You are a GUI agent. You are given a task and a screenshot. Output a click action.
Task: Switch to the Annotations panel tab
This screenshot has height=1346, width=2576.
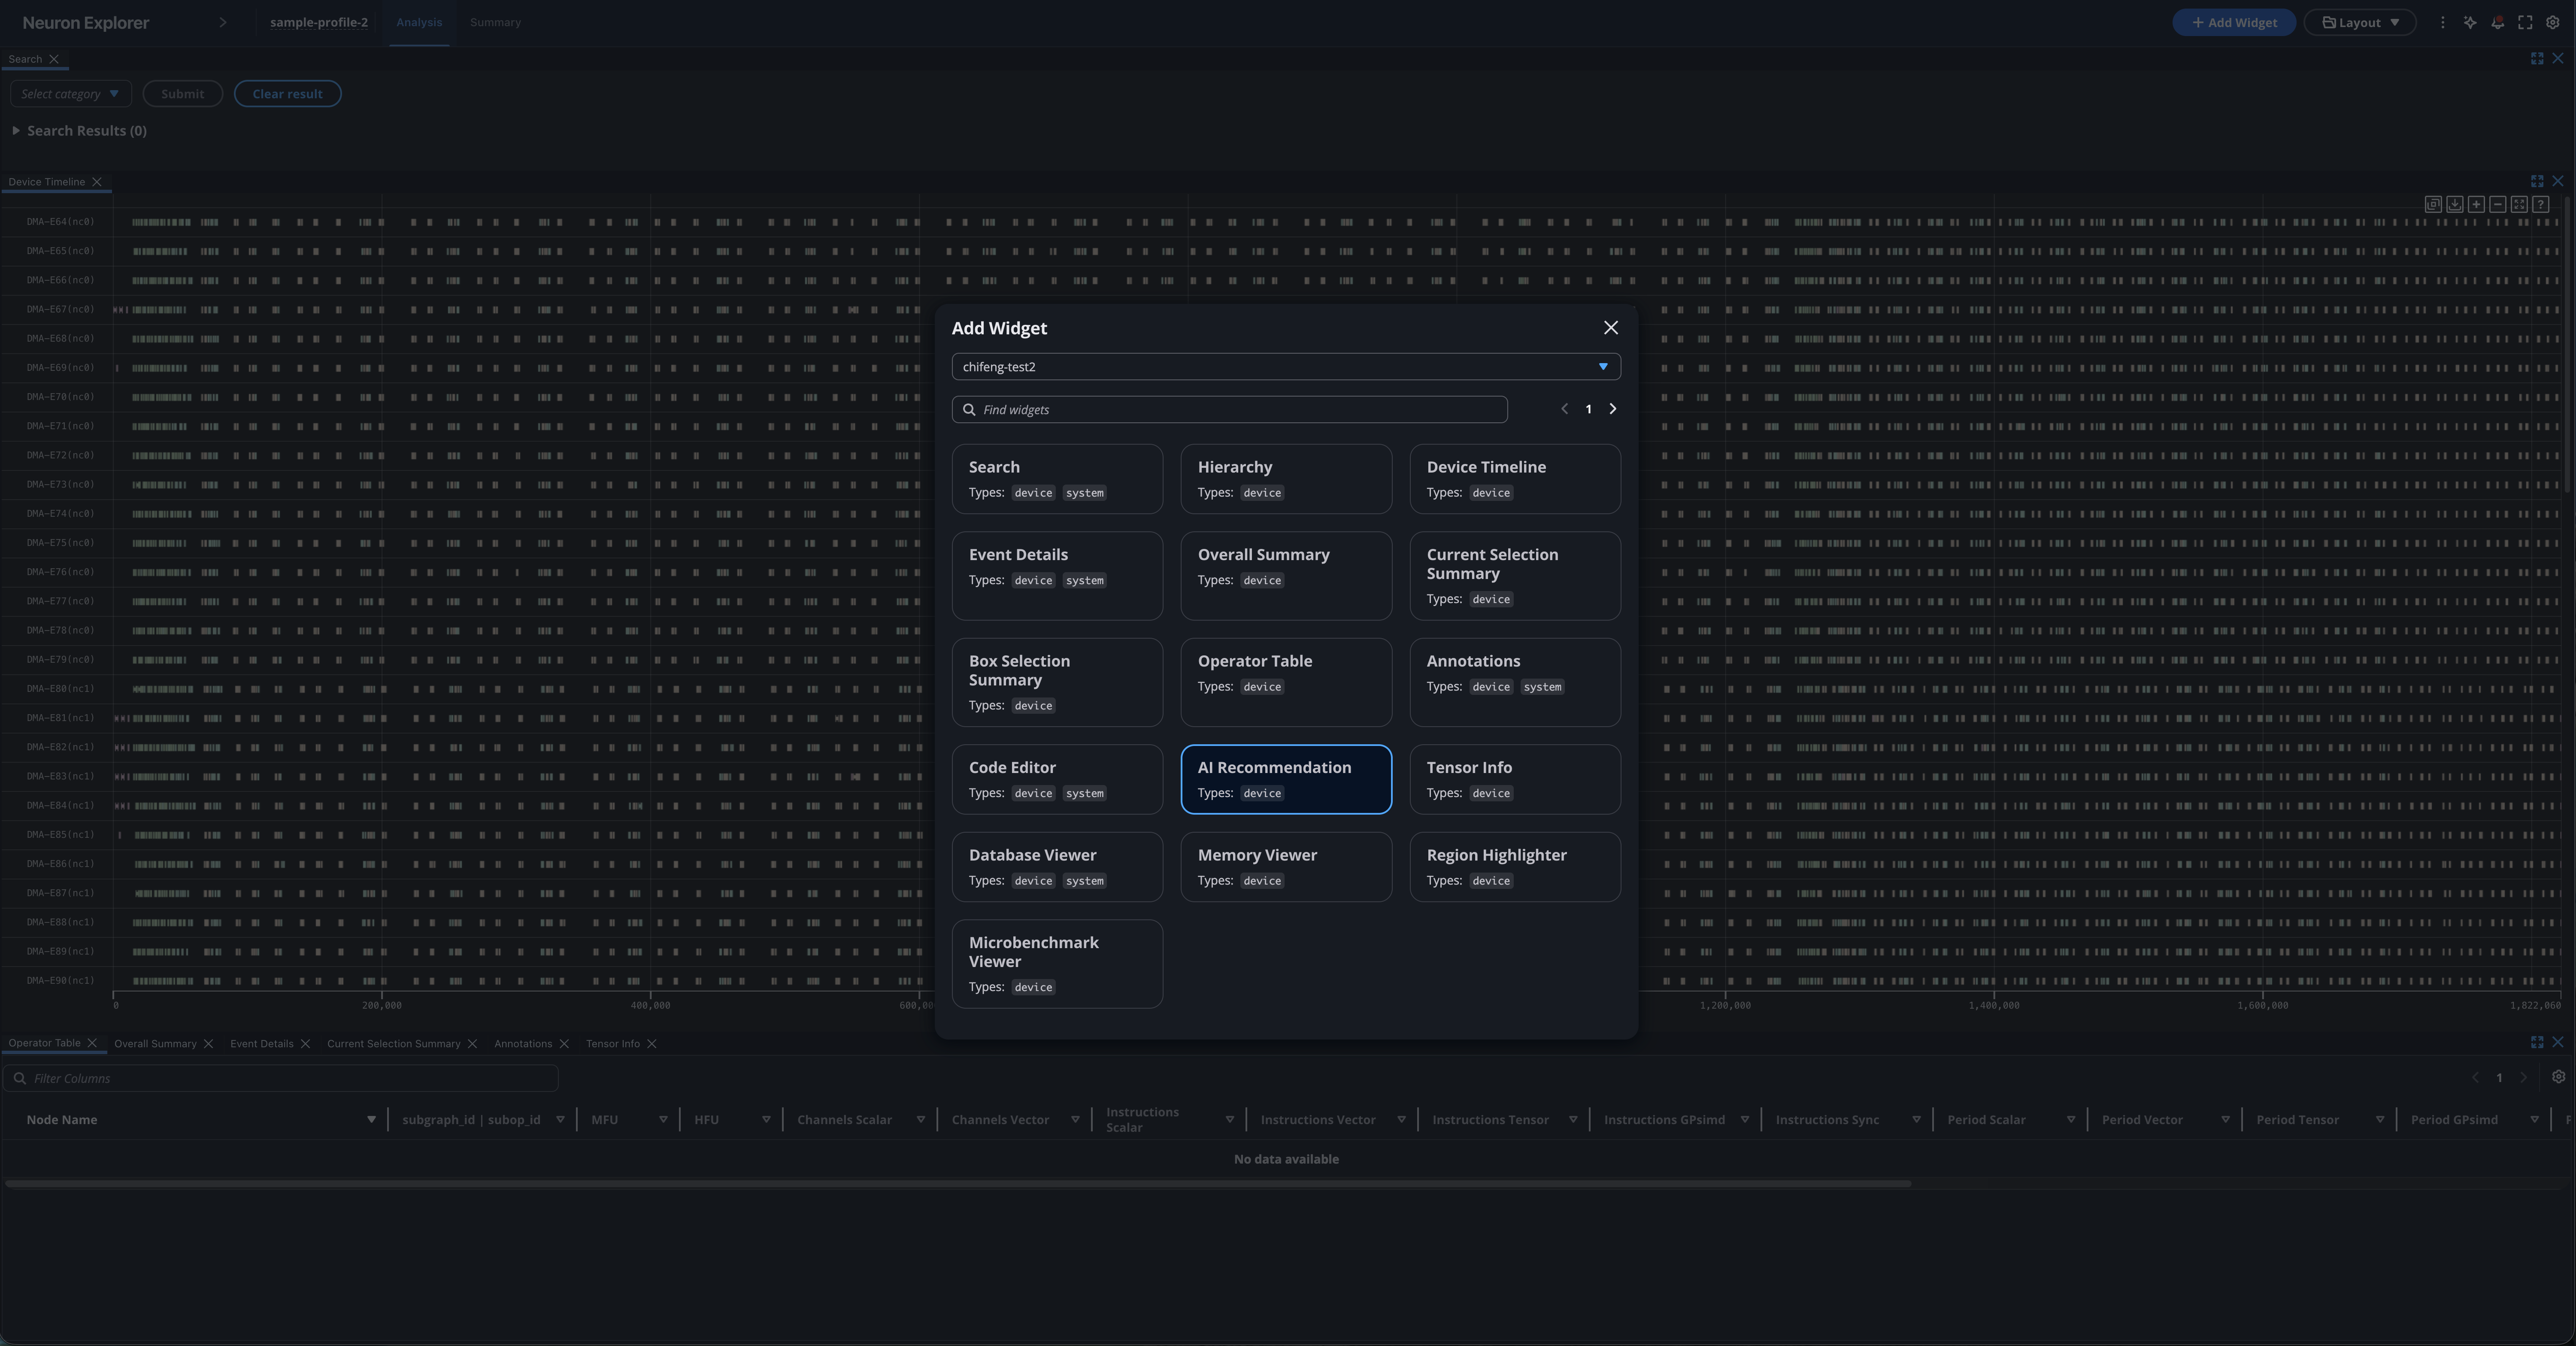(x=523, y=1044)
